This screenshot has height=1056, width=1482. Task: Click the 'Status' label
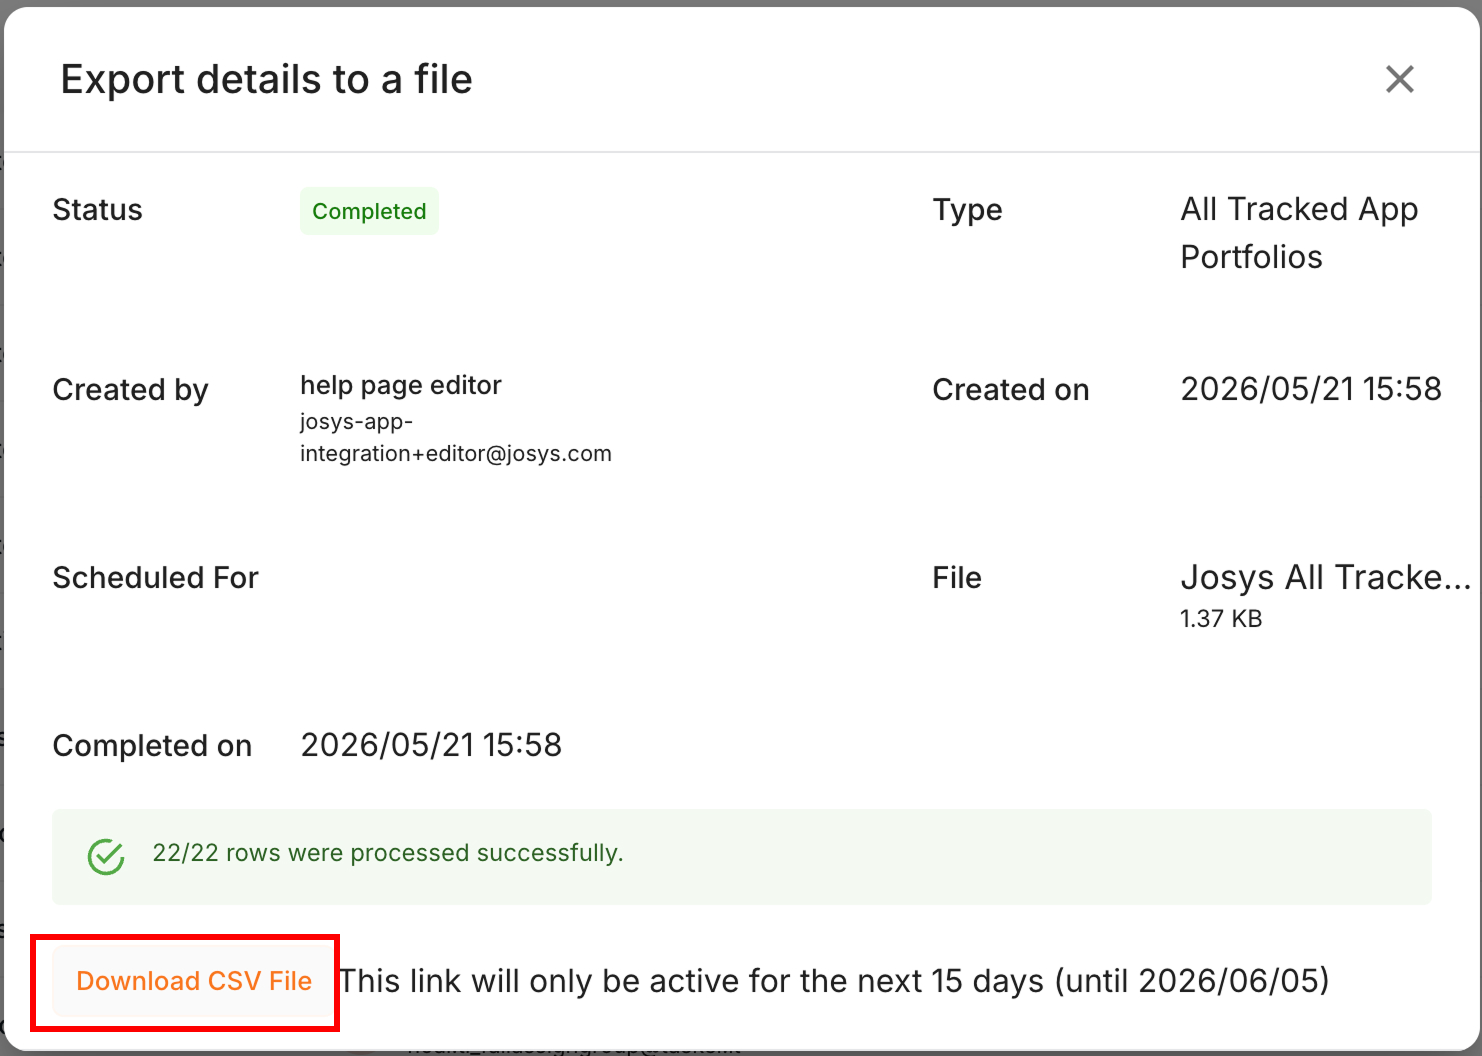[97, 209]
